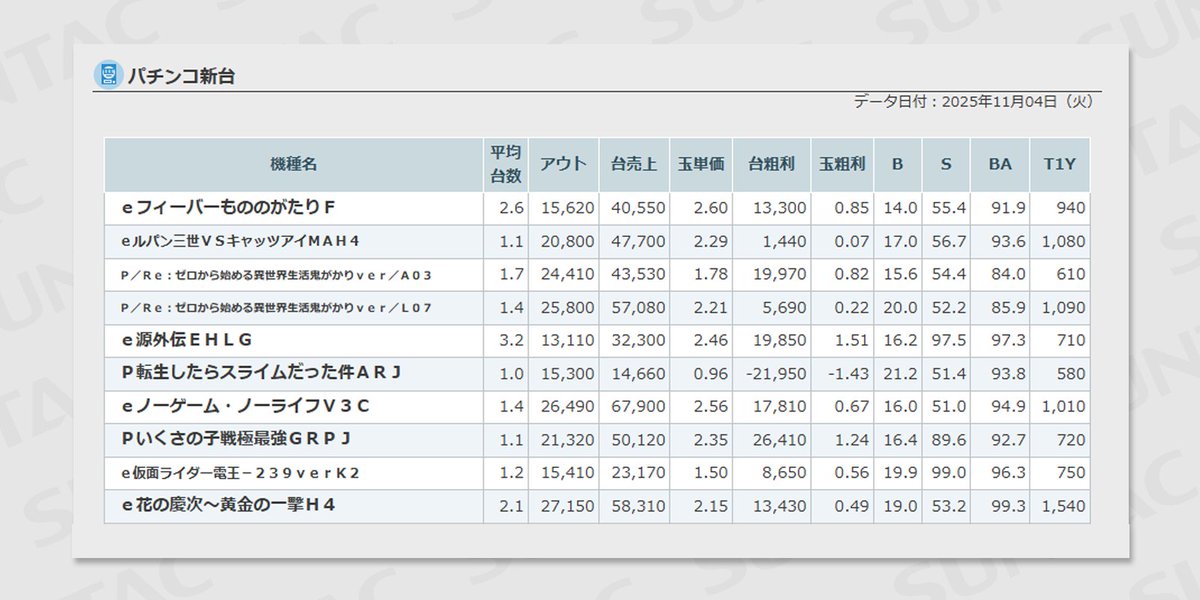1200x600 pixels.
Task: Click 玉粗利 value 1.51
Action: point(851,340)
